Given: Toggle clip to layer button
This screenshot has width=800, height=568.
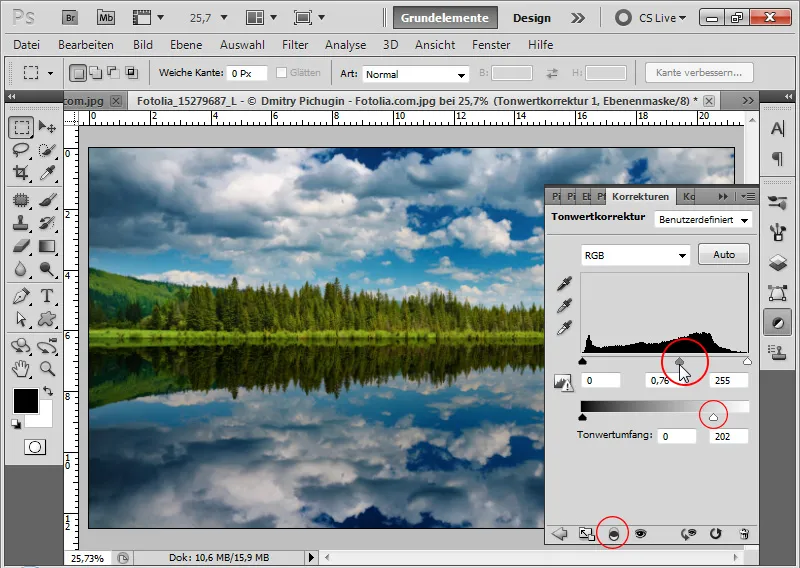Looking at the screenshot, I should coord(614,534).
